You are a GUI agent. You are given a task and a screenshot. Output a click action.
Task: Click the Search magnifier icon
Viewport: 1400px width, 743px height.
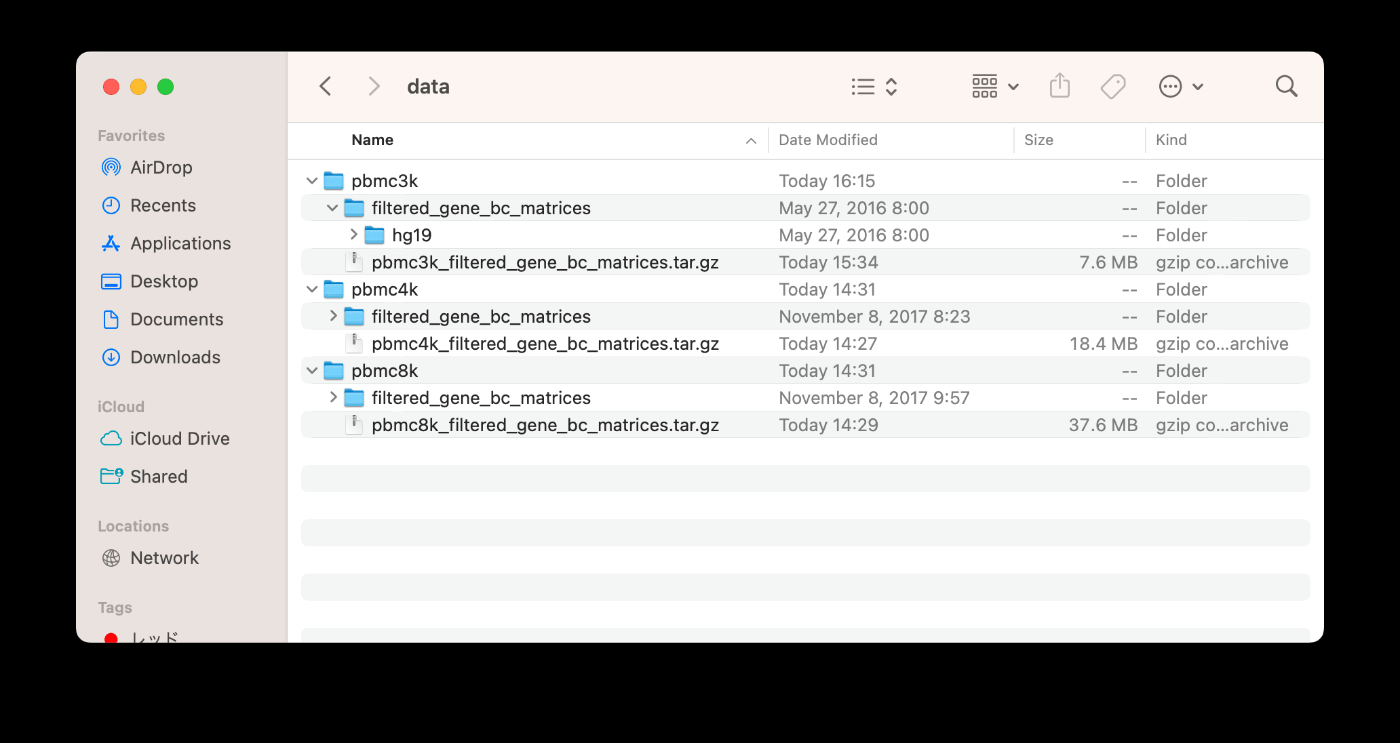tap(1287, 87)
